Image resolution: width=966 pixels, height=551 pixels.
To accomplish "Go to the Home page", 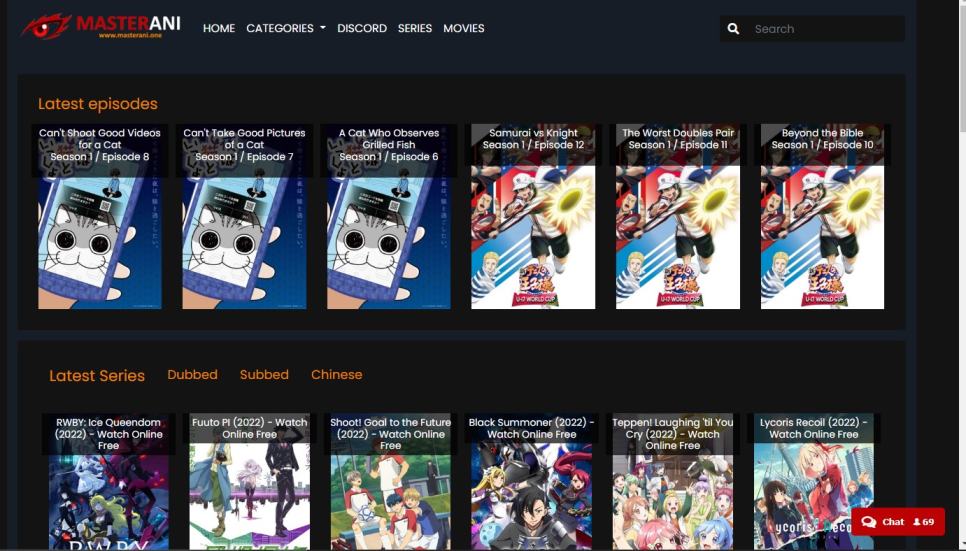I will coord(219,28).
